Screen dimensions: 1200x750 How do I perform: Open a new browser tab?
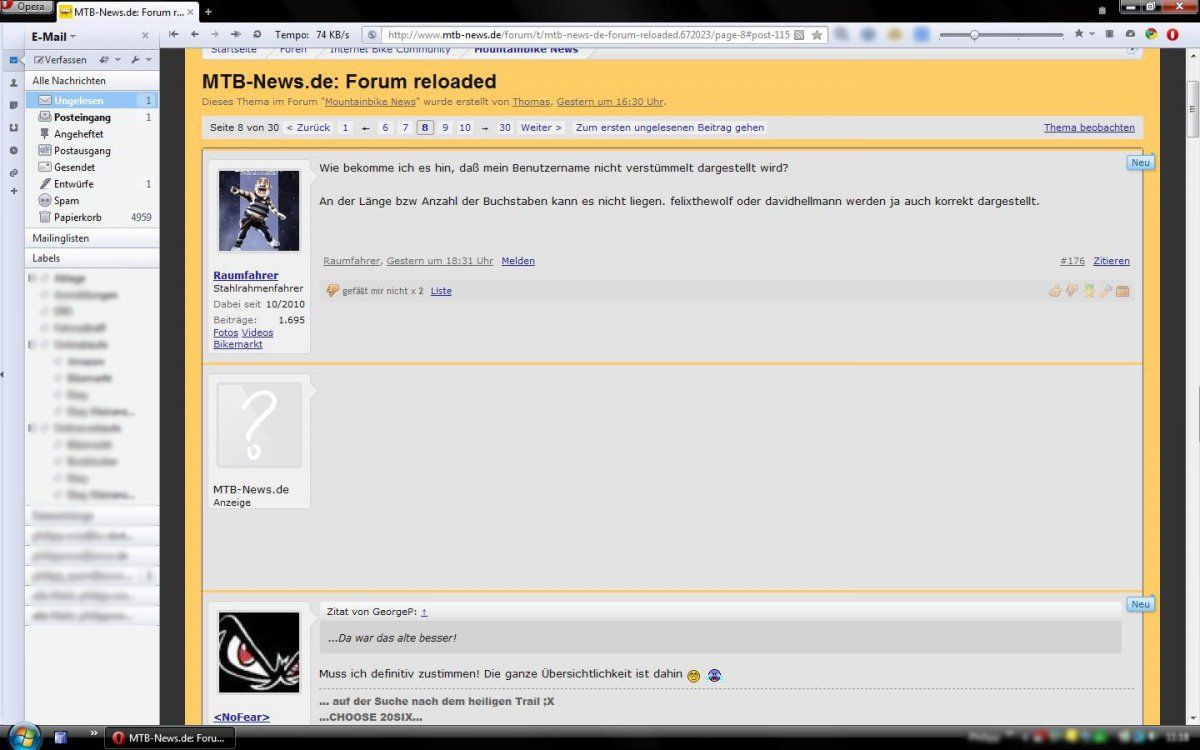click(x=208, y=12)
